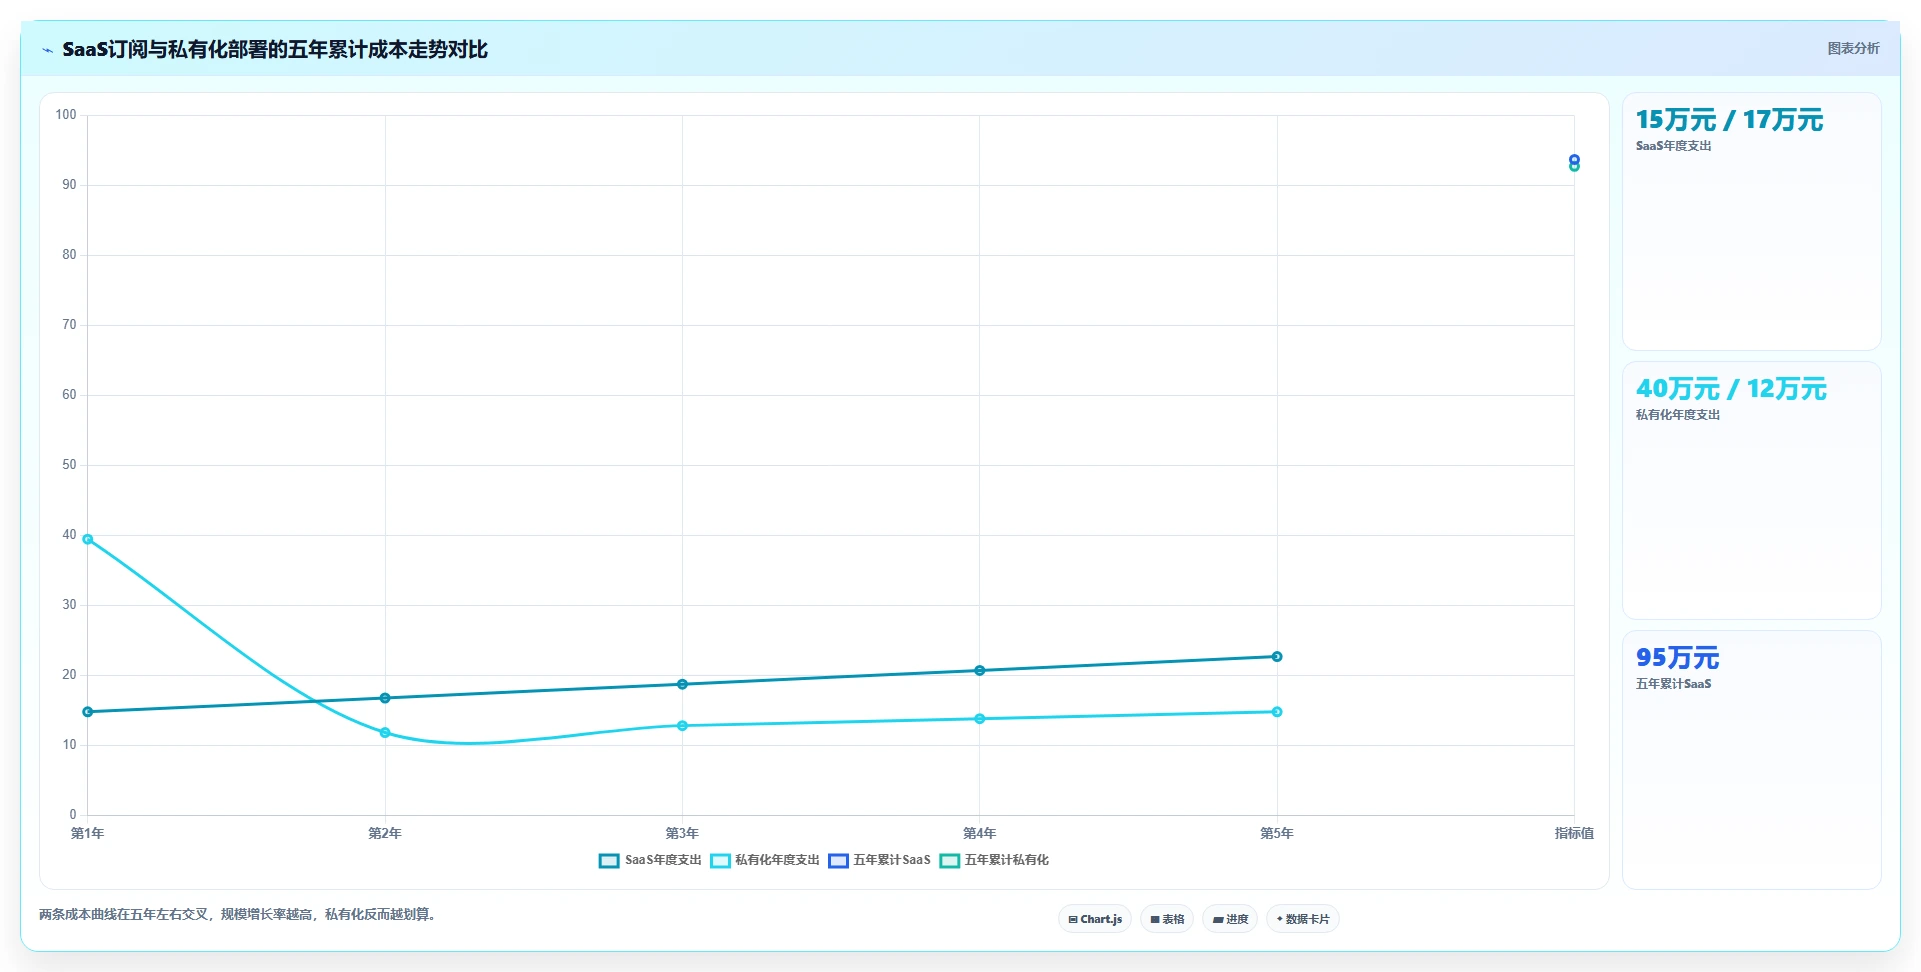Viewport: 1921px width, 972px height.
Task: Click the 第2年 x-axis label
Action: (385, 833)
